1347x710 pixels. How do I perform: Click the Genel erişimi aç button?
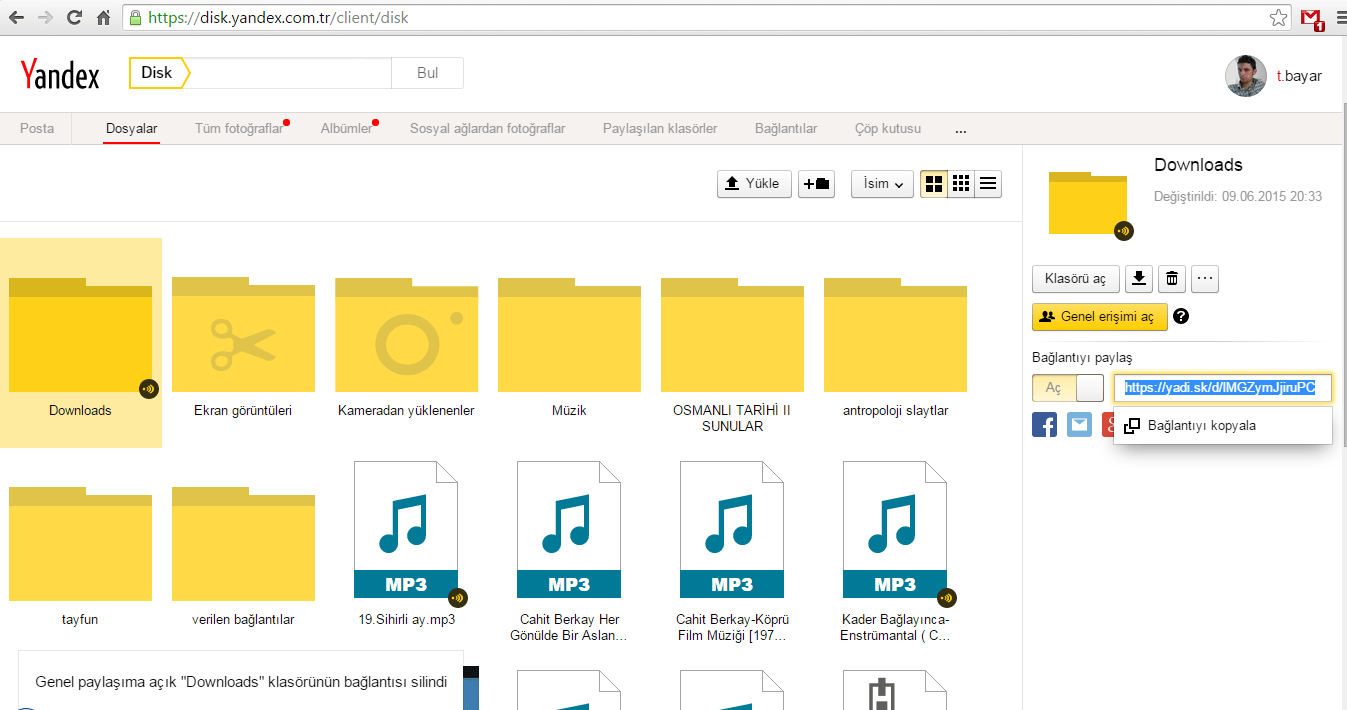coord(1099,317)
